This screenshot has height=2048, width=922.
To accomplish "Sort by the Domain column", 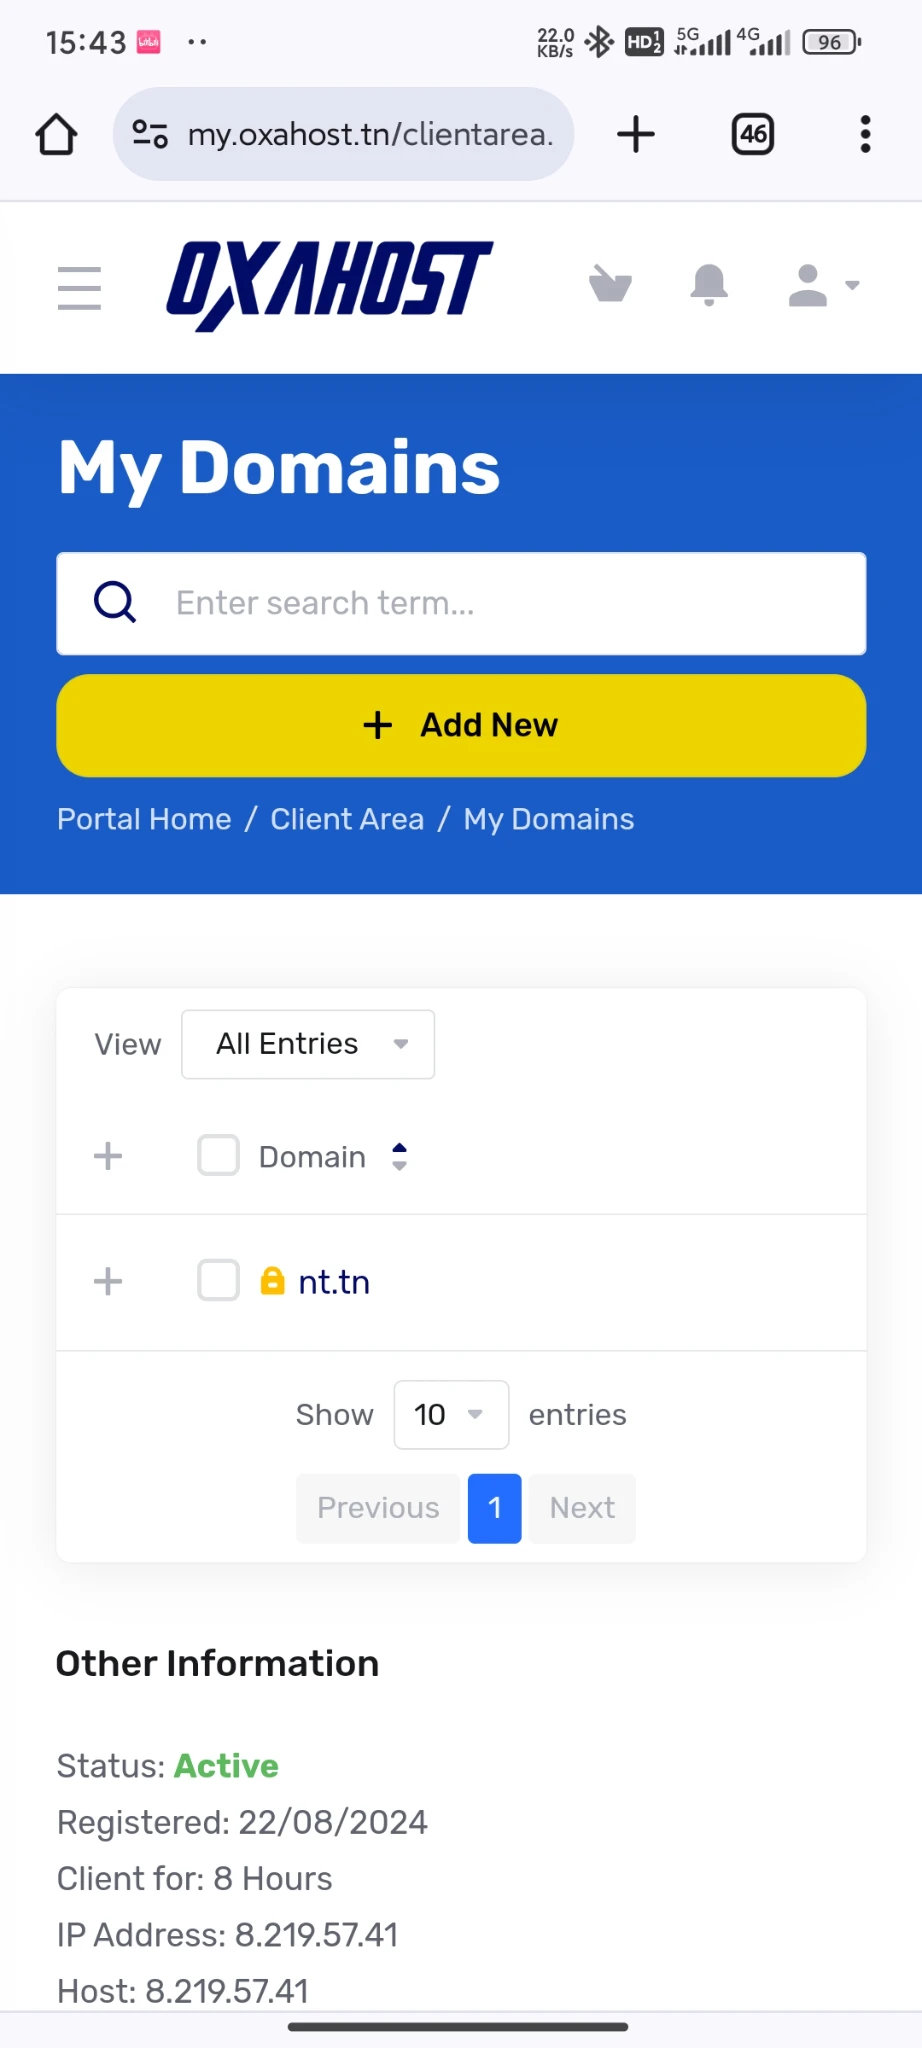I will (399, 1157).
